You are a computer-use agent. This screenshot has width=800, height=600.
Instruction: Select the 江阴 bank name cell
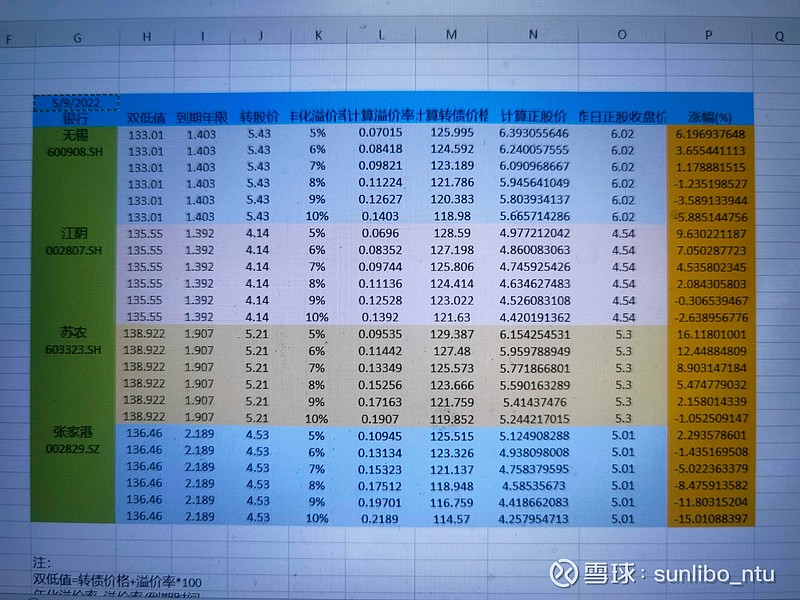click(74, 234)
